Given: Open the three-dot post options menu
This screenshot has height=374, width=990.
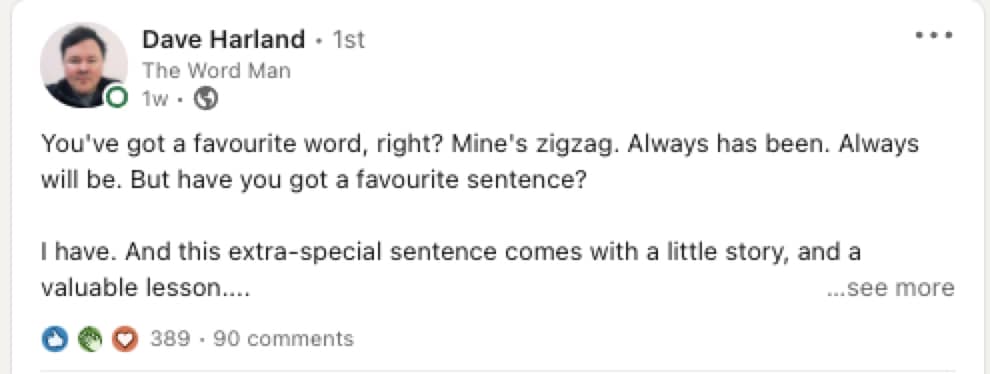Looking at the screenshot, I should pos(934,36).
